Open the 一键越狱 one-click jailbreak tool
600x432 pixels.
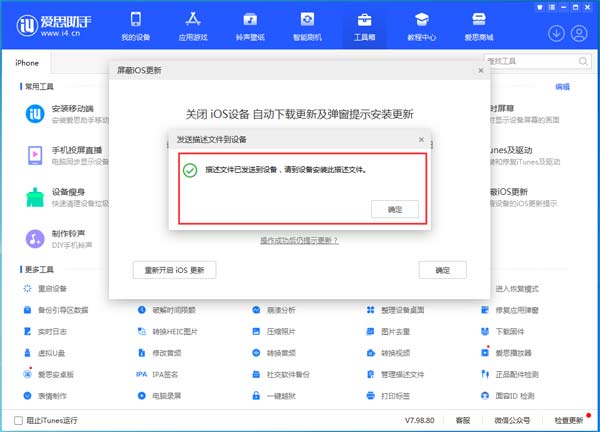pos(274,396)
